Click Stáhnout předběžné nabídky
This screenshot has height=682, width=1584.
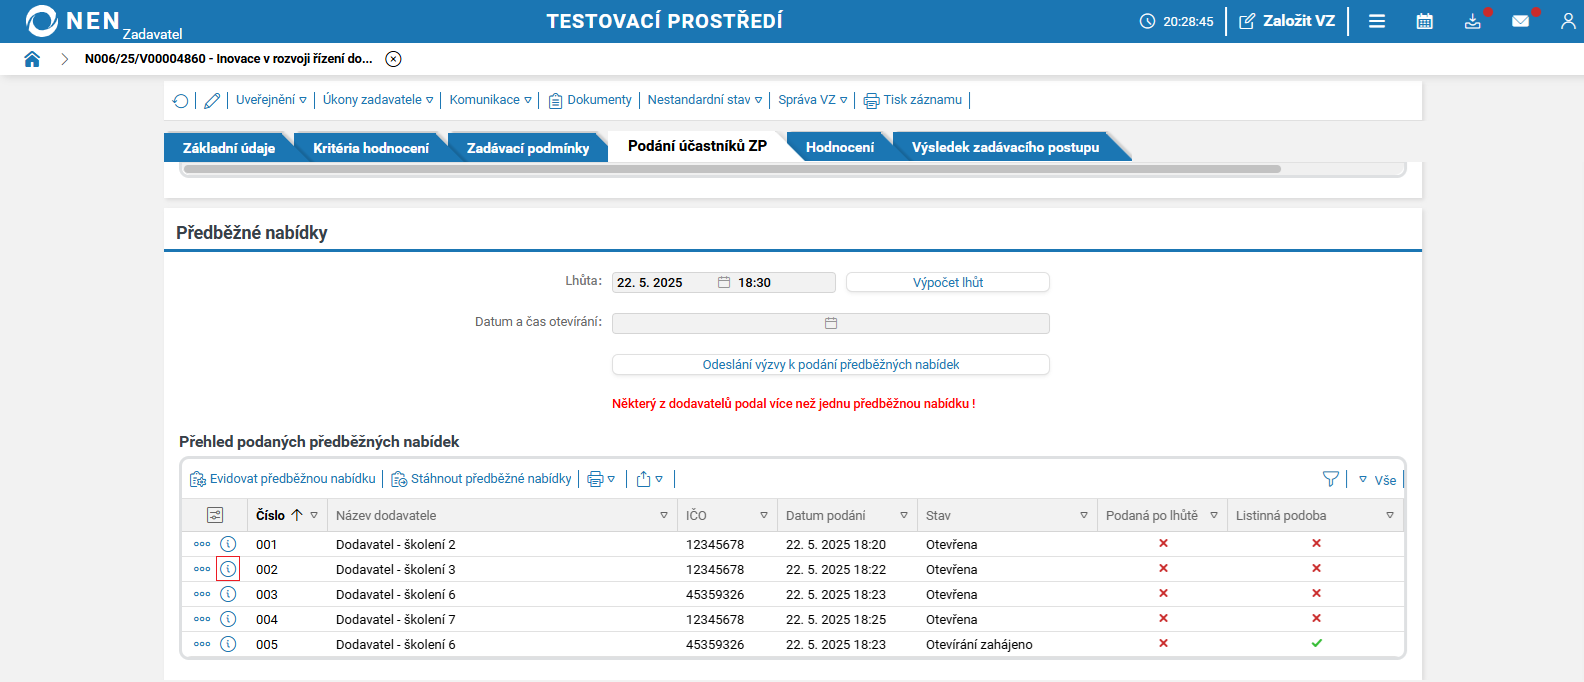[481, 479]
